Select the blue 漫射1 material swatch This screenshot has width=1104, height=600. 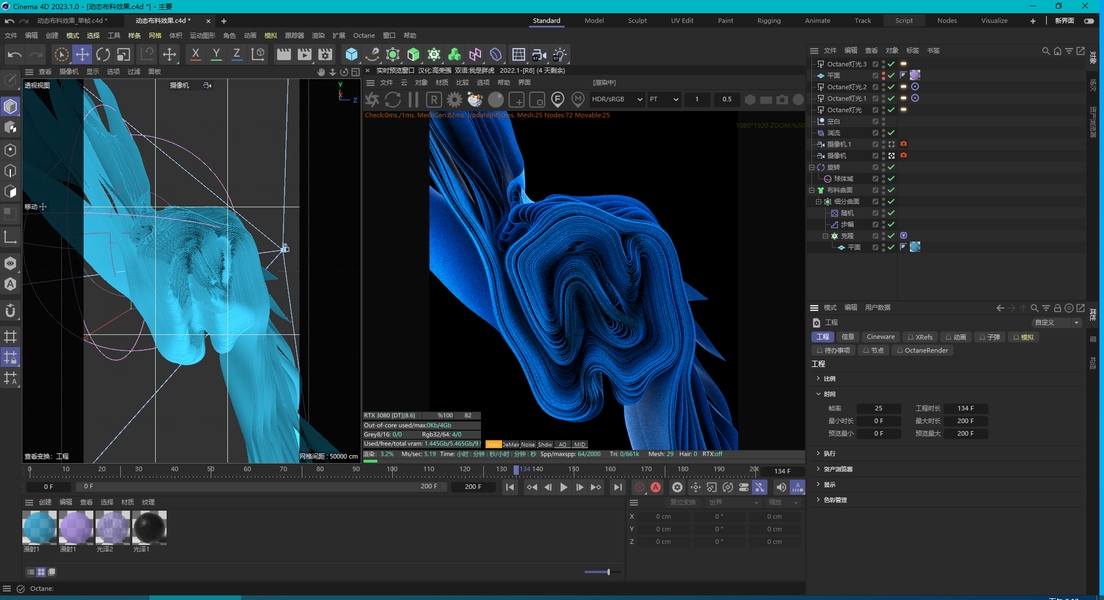pos(39,527)
